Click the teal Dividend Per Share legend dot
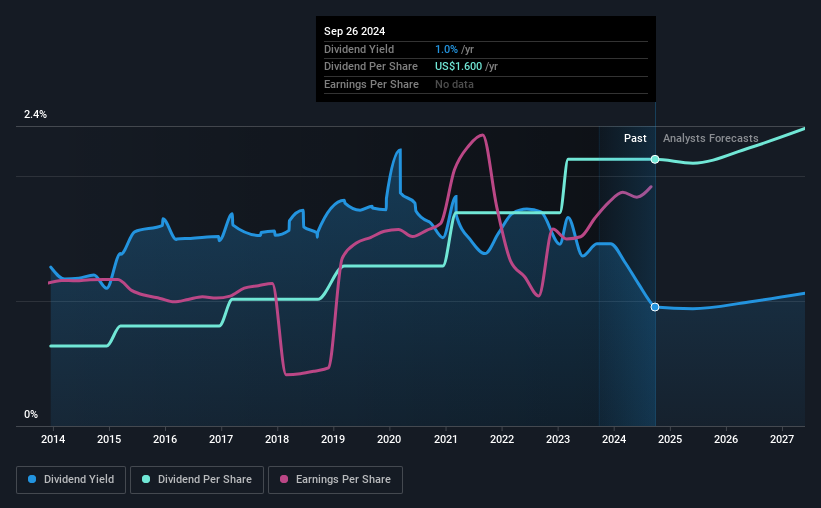 146,479
